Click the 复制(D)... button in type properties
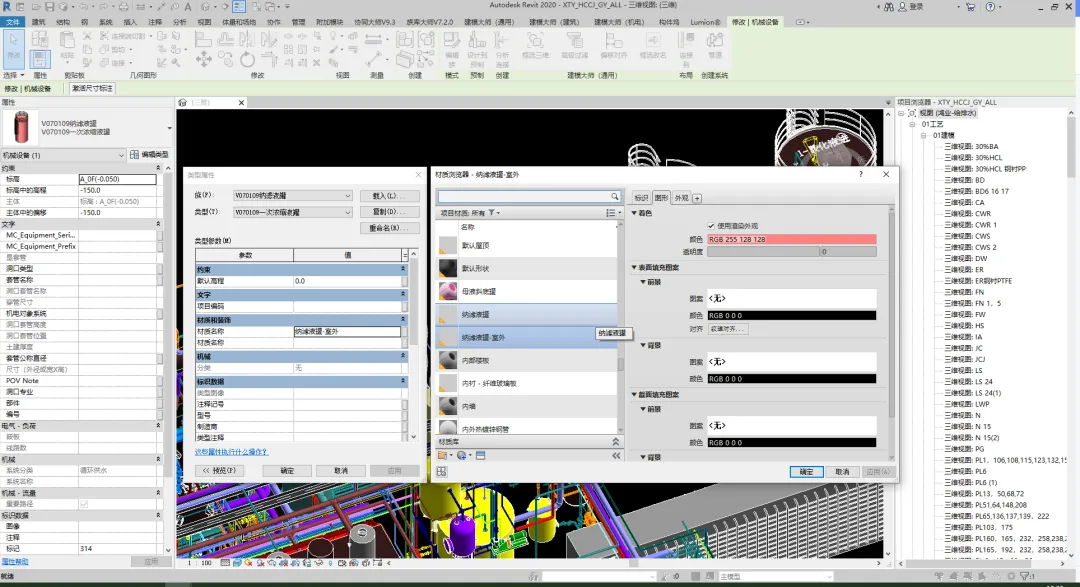 pyautogui.click(x=382, y=212)
